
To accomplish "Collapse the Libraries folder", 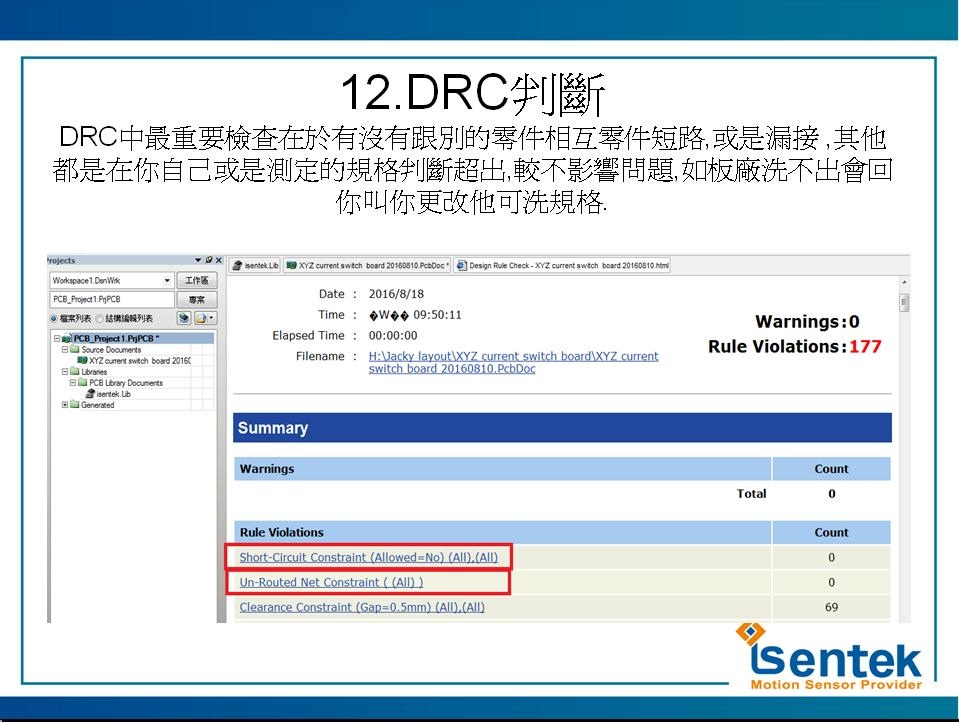I will click(65, 371).
